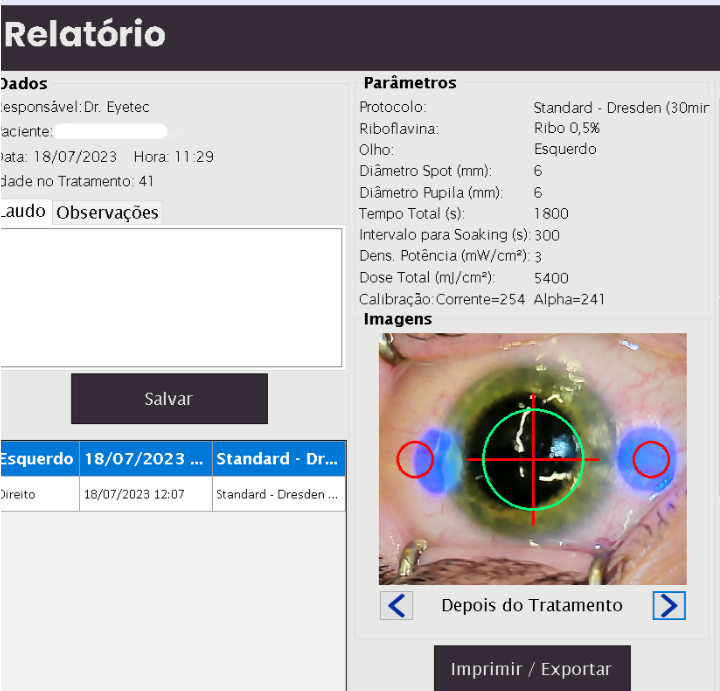Click the Salvar button

point(169,399)
